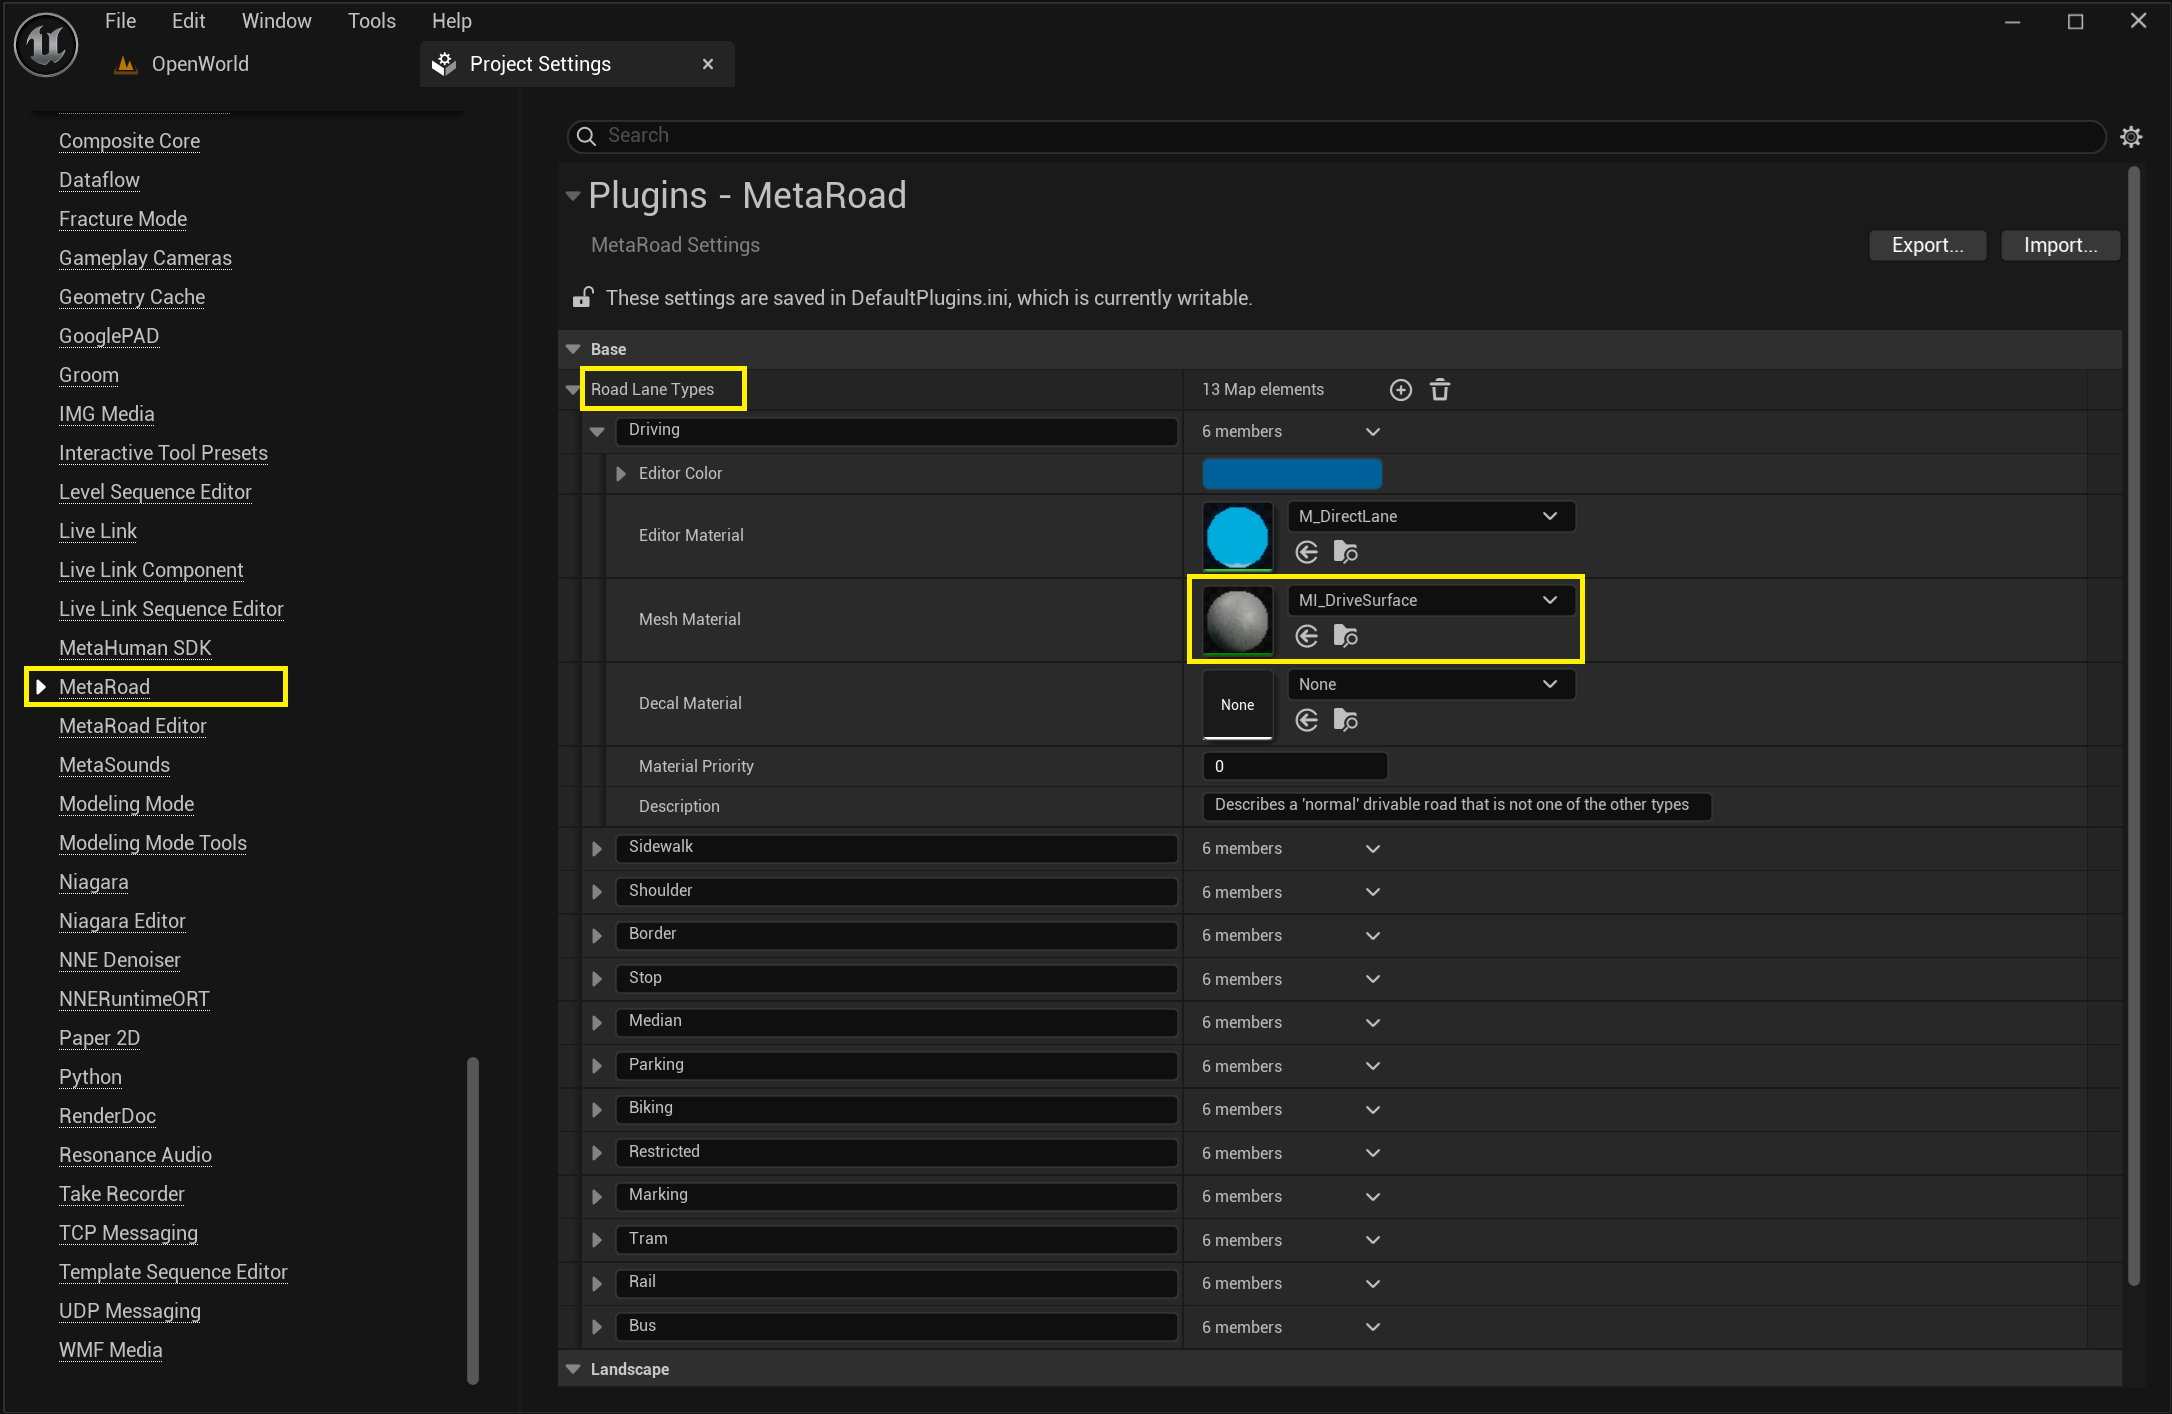Click the writable lock icon
The width and height of the screenshot is (2172, 1414).
583,297
